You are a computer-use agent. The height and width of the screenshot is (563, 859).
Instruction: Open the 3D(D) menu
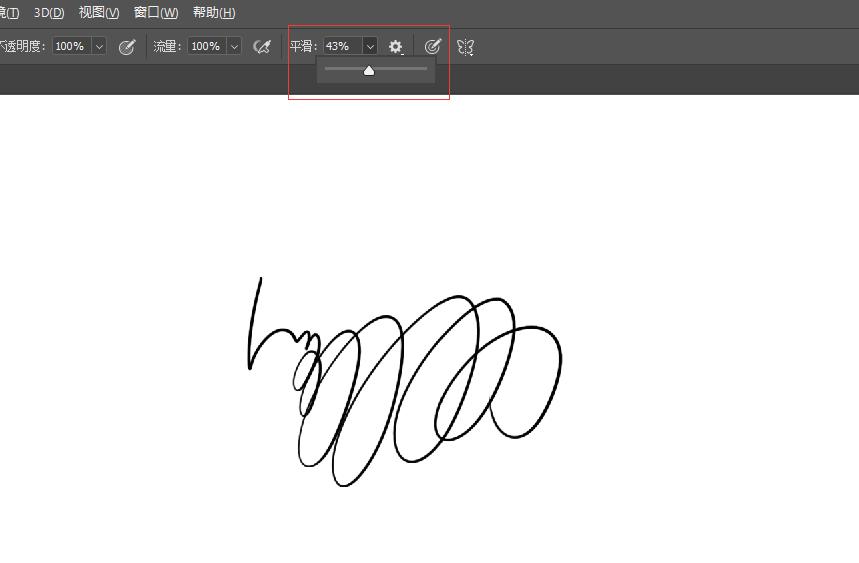(x=49, y=12)
